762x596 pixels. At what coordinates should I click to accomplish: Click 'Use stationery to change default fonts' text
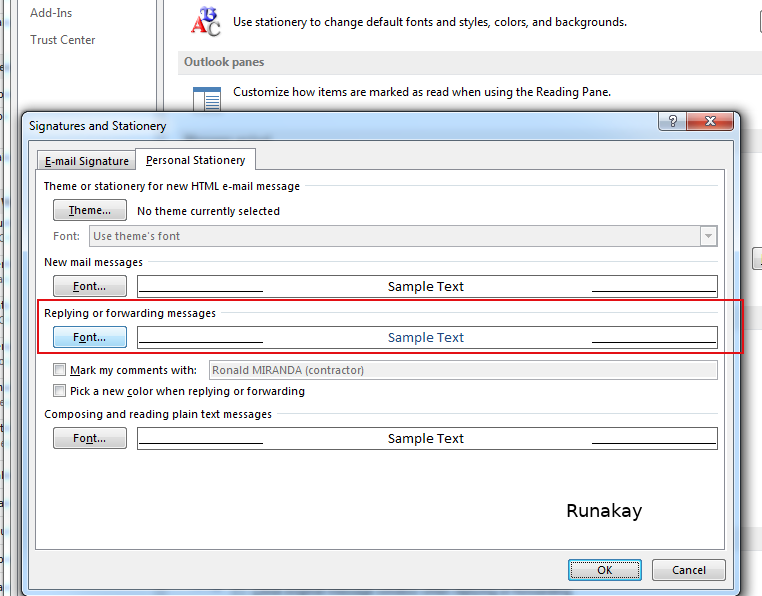coord(430,22)
